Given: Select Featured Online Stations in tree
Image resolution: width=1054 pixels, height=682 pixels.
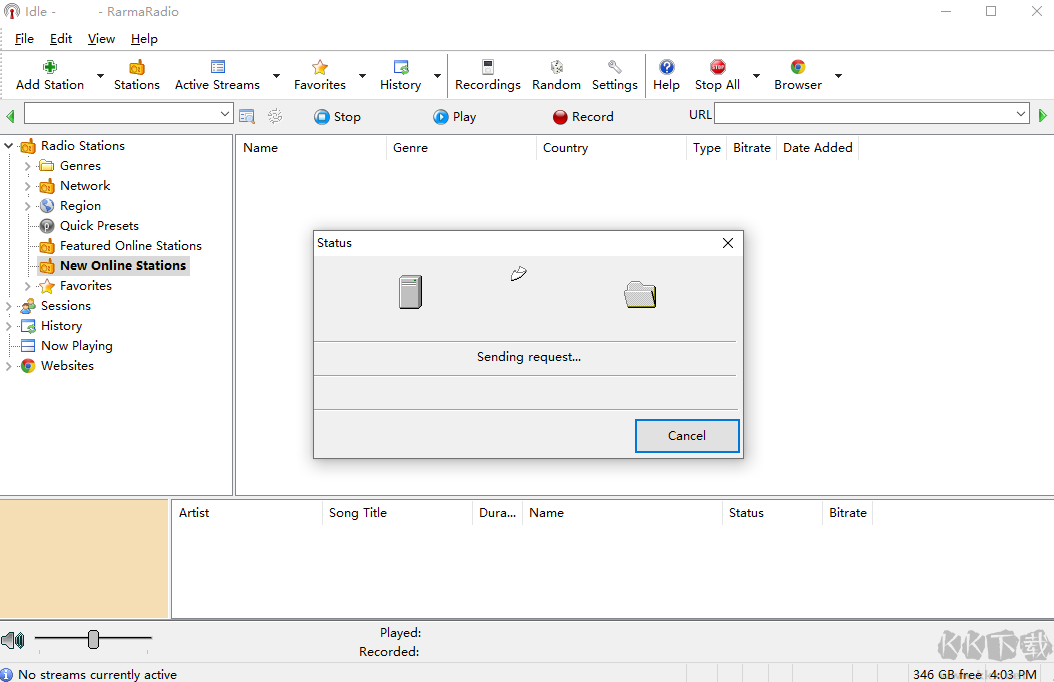Looking at the screenshot, I should (x=130, y=246).
